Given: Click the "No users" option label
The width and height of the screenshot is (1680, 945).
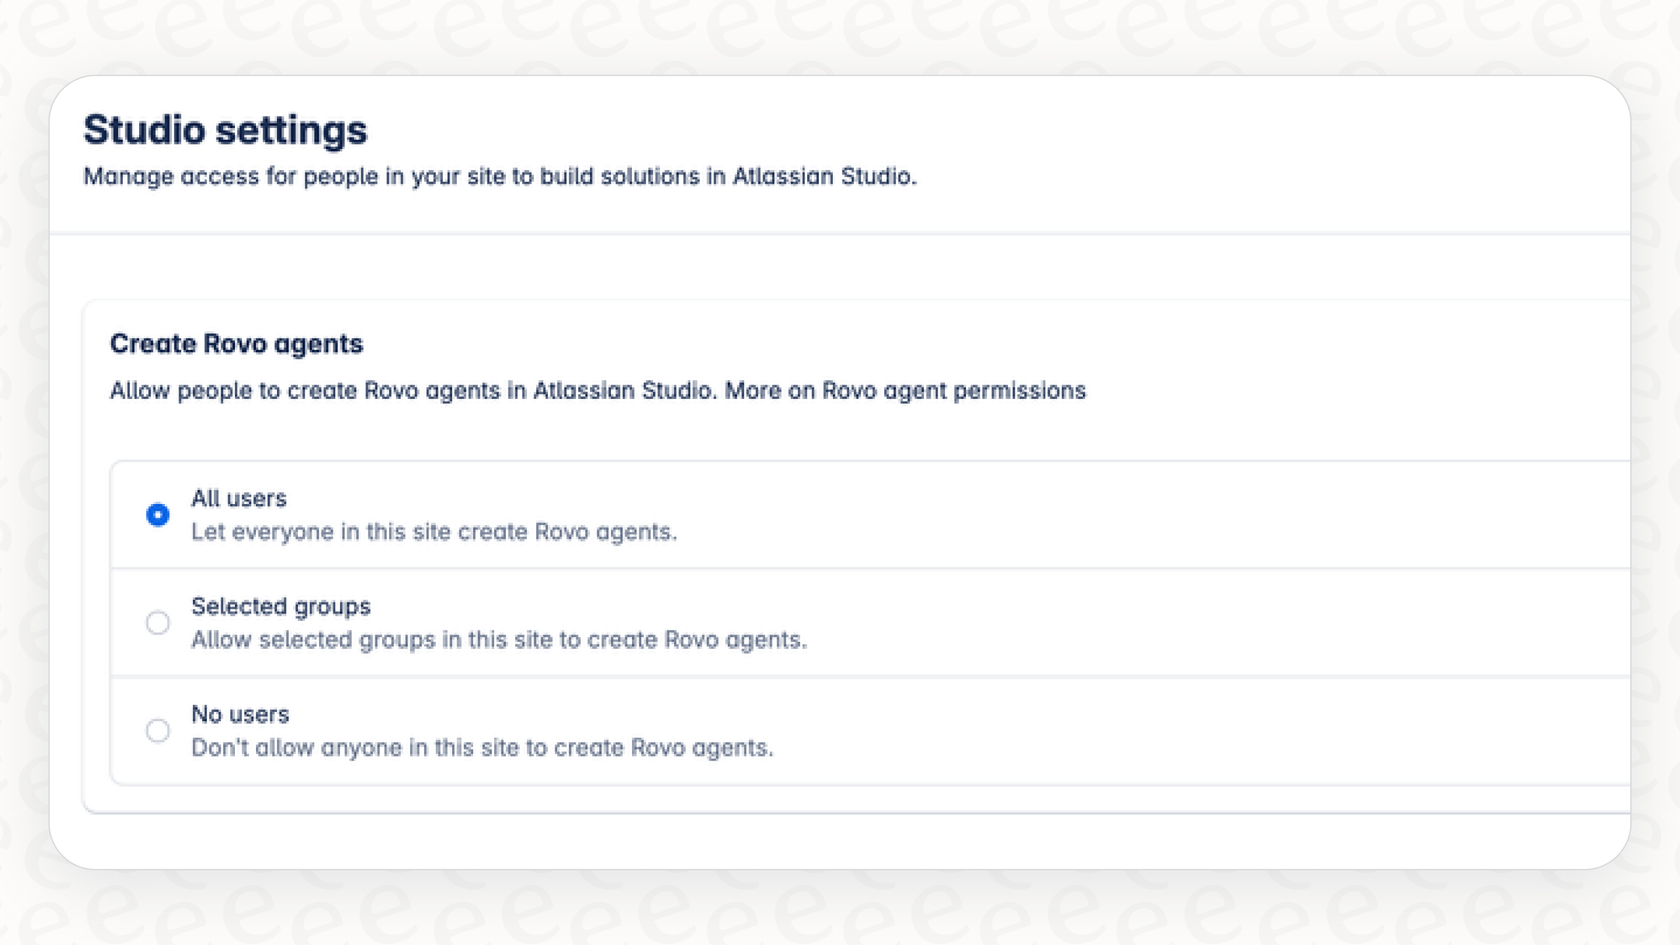Looking at the screenshot, I should (x=240, y=714).
